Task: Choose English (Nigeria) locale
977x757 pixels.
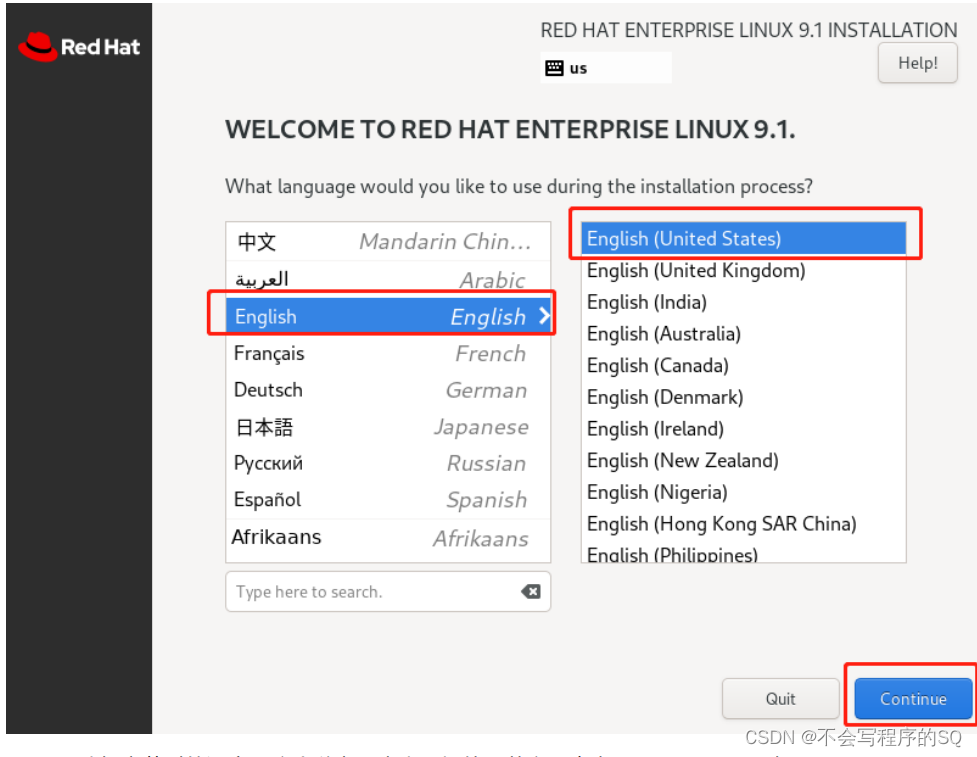Action: 743,492
